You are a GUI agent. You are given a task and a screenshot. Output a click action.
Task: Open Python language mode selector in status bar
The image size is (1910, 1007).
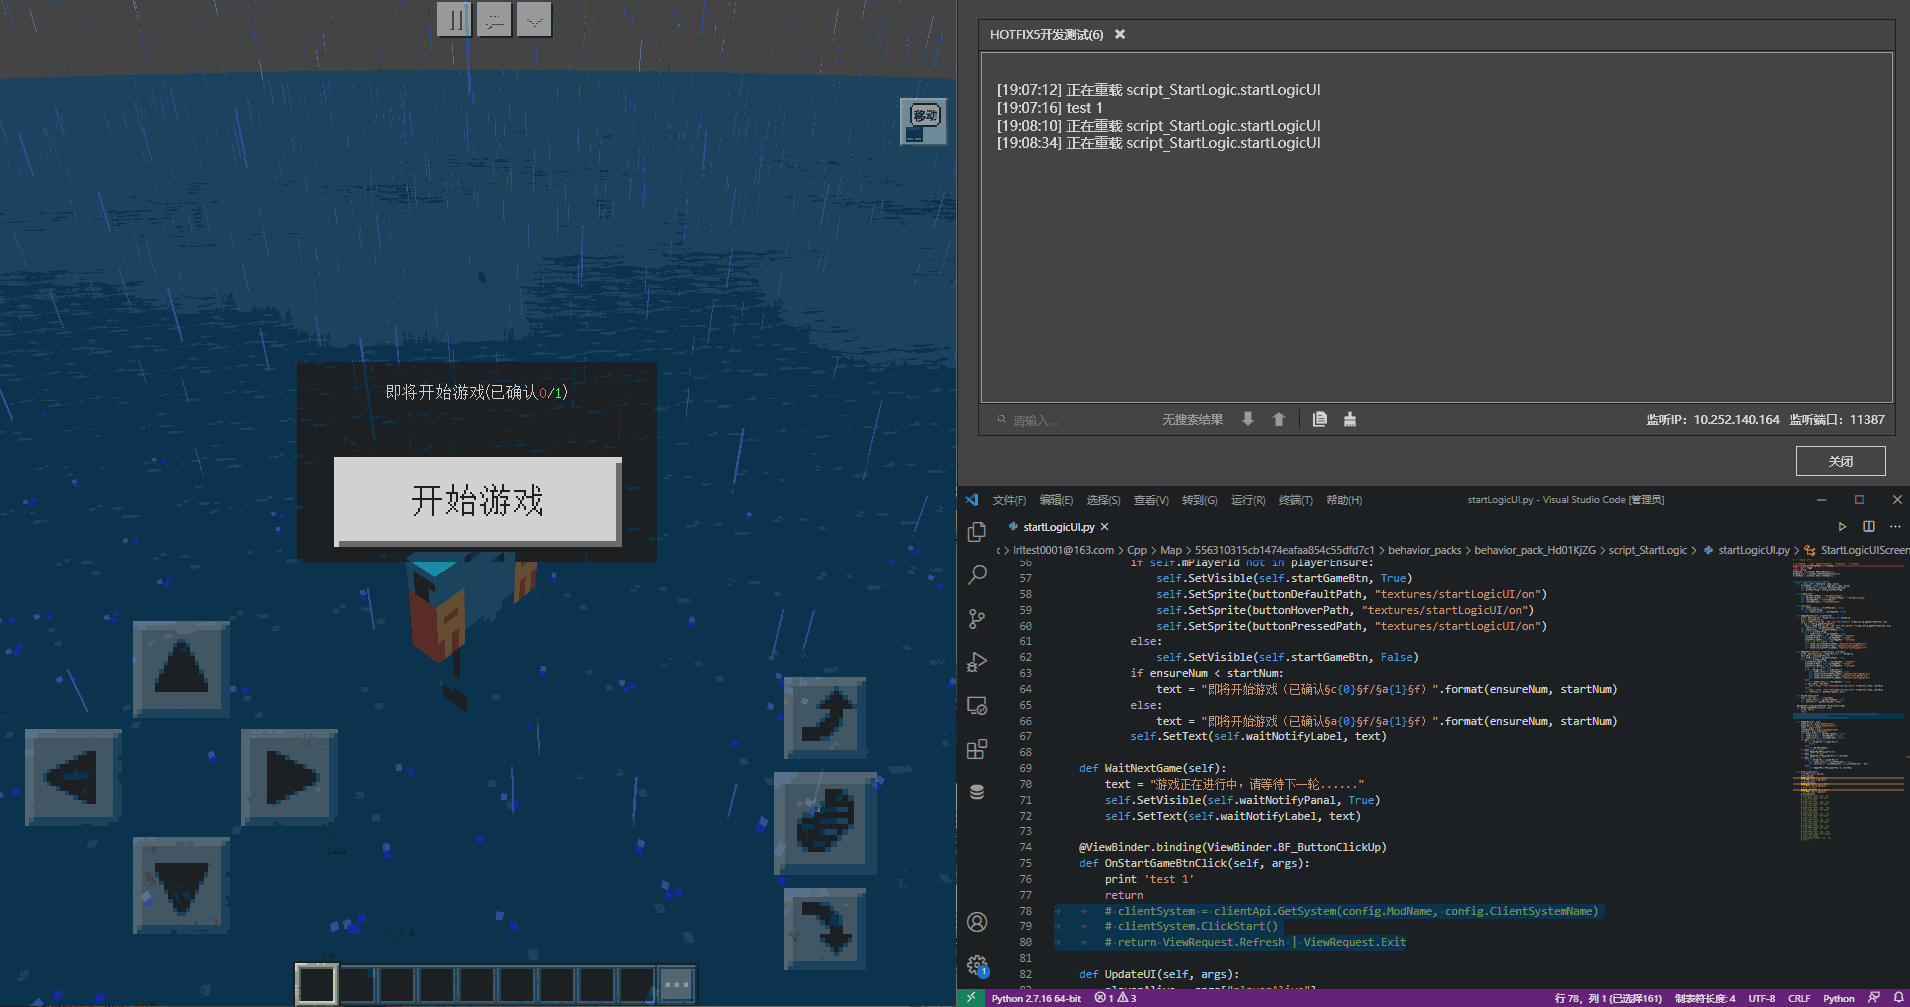[1838, 998]
